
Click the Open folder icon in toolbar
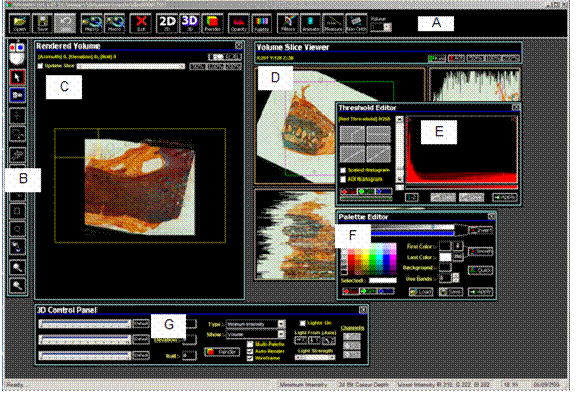point(20,23)
